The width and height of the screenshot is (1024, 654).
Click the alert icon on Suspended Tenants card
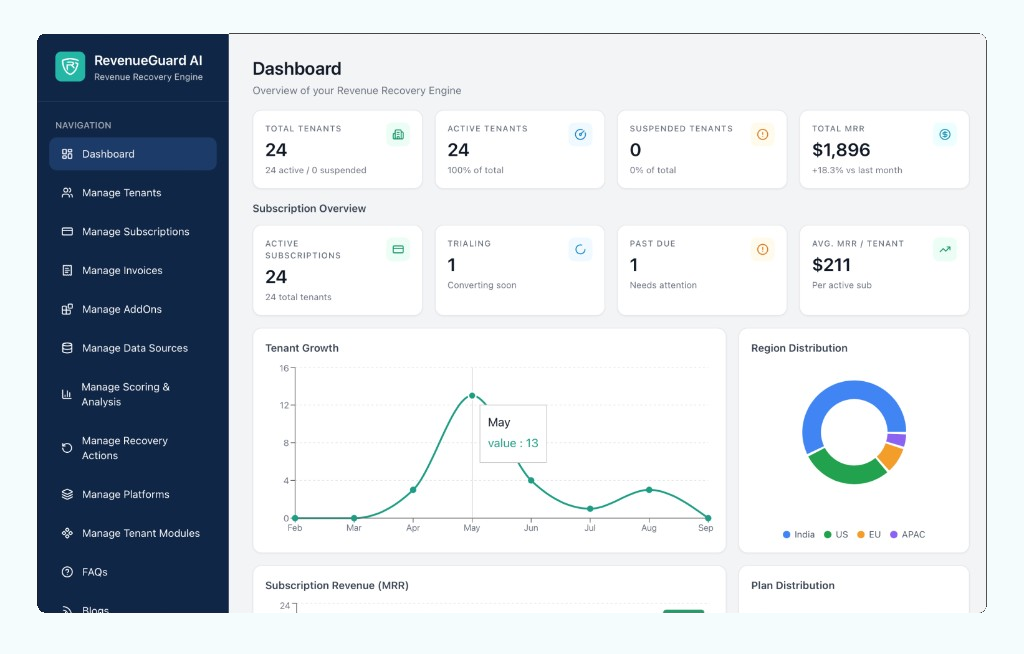[x=762, y=135]
